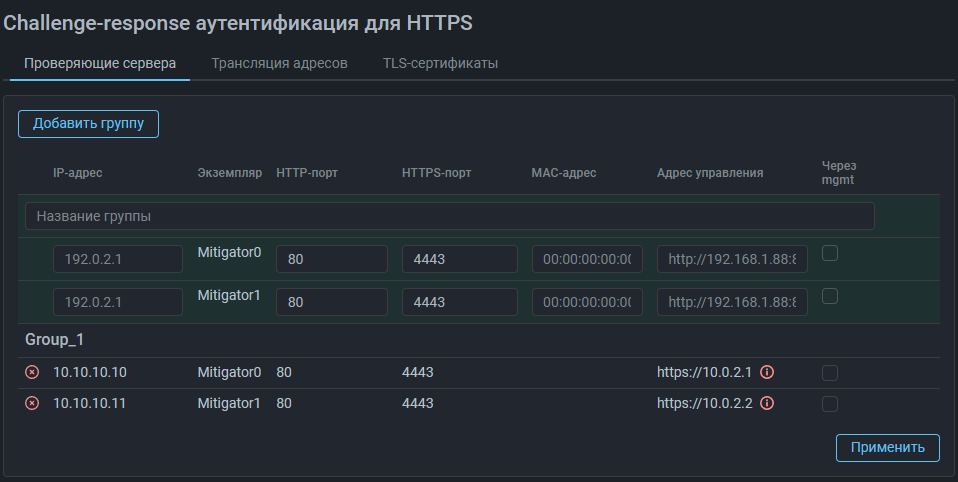Click the Применить button

887,448
